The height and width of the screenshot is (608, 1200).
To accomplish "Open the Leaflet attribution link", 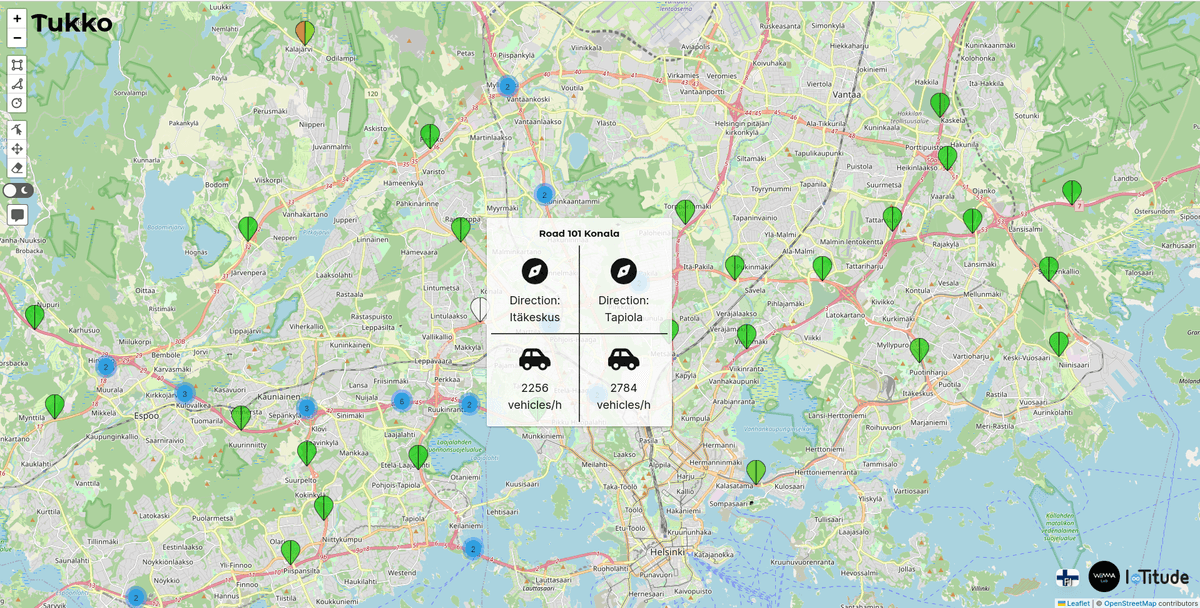I will (1077, 603).
